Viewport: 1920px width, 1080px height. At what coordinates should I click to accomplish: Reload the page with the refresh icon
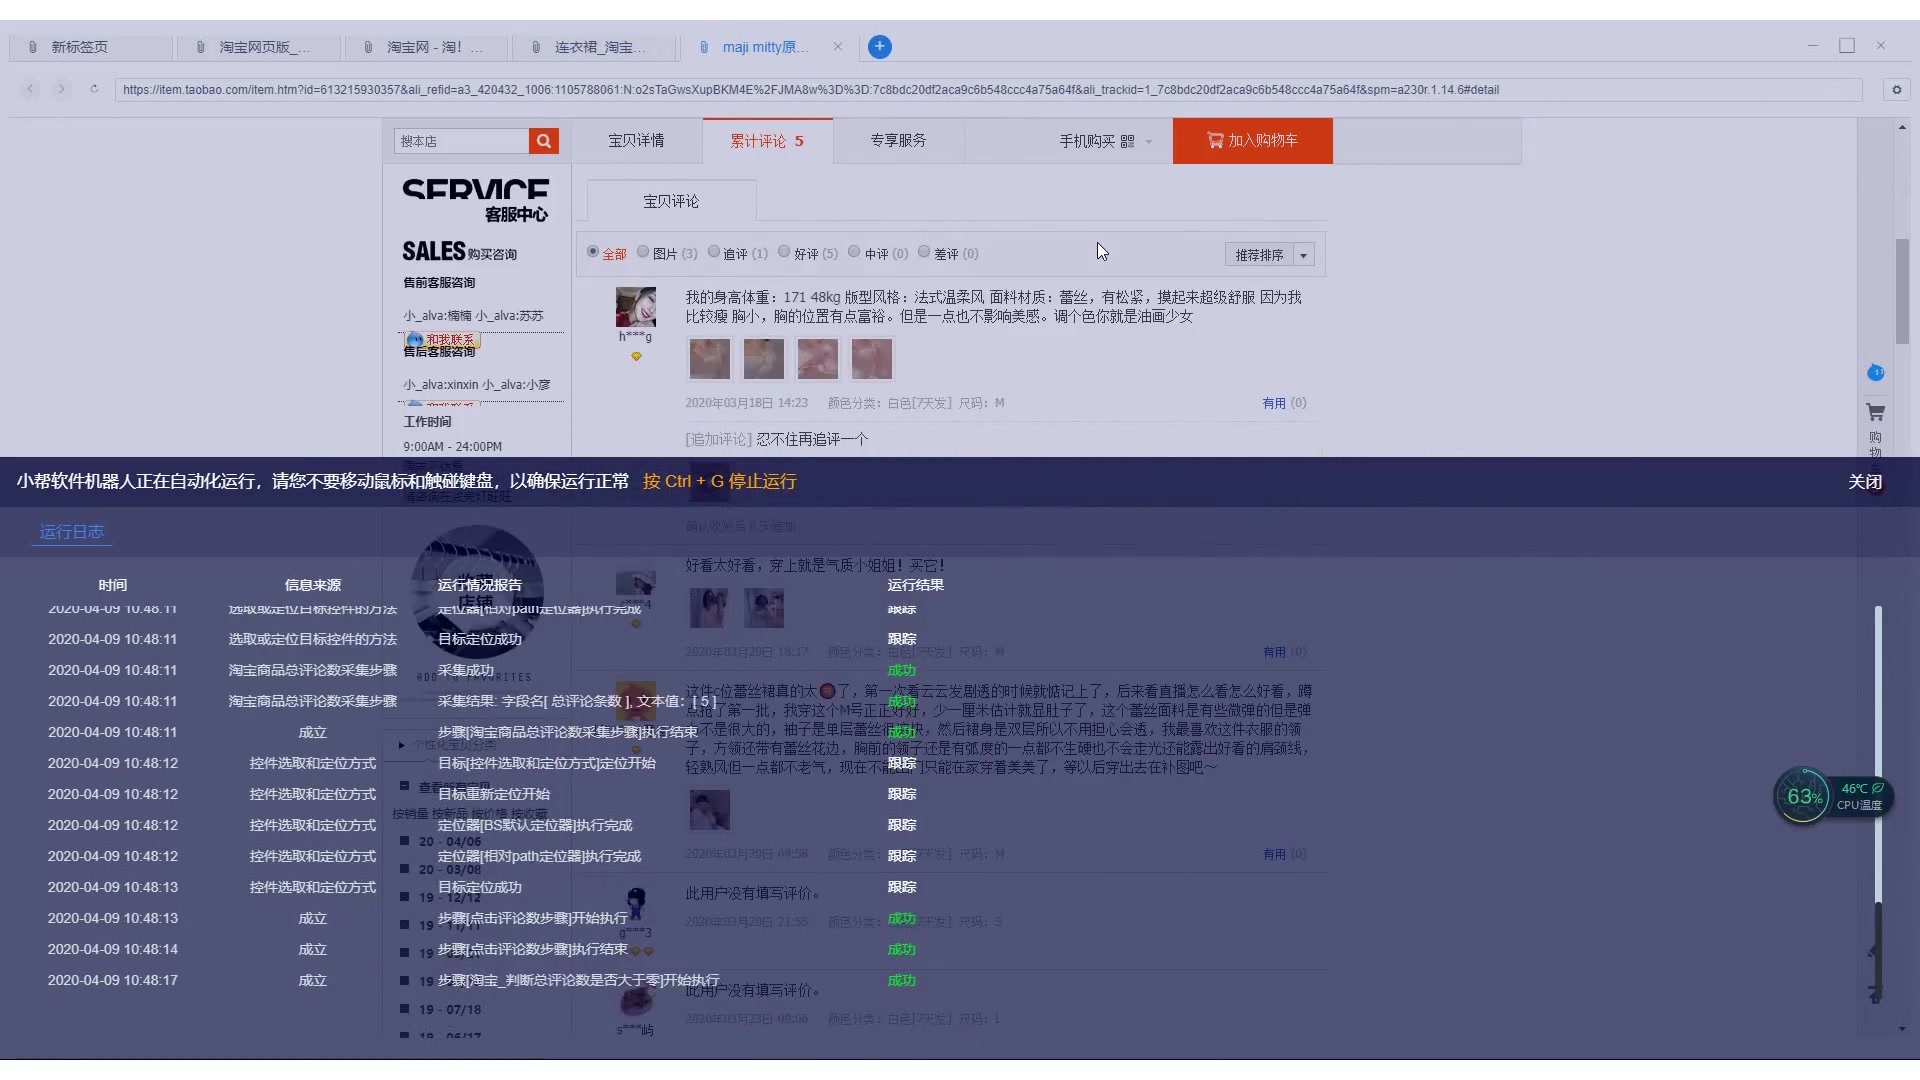click(94, 89)
